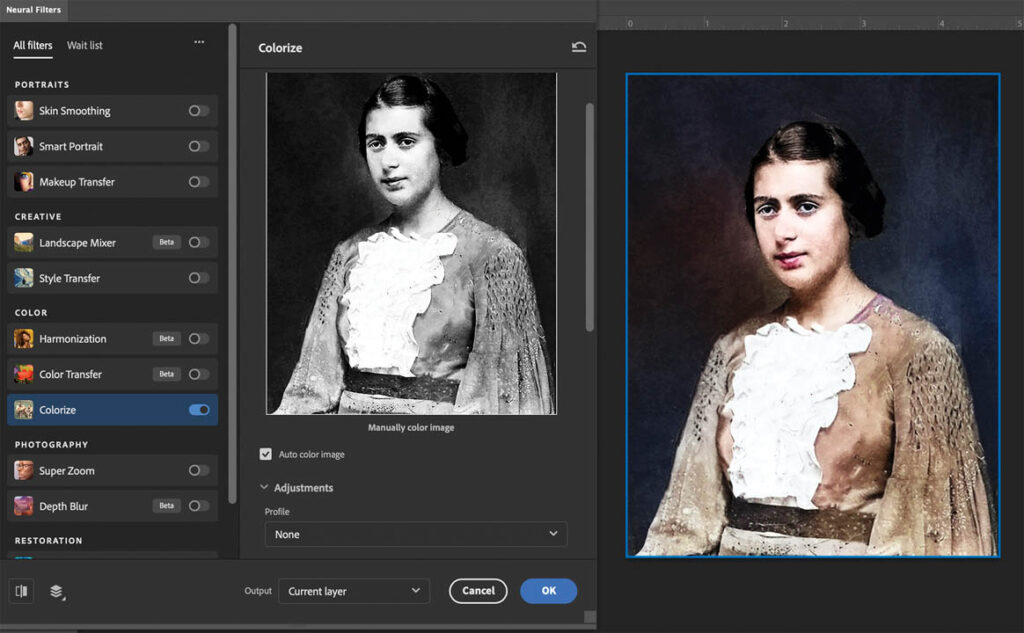
Task: Click the layers preview icon at bottom left
Action: [57, 591]
